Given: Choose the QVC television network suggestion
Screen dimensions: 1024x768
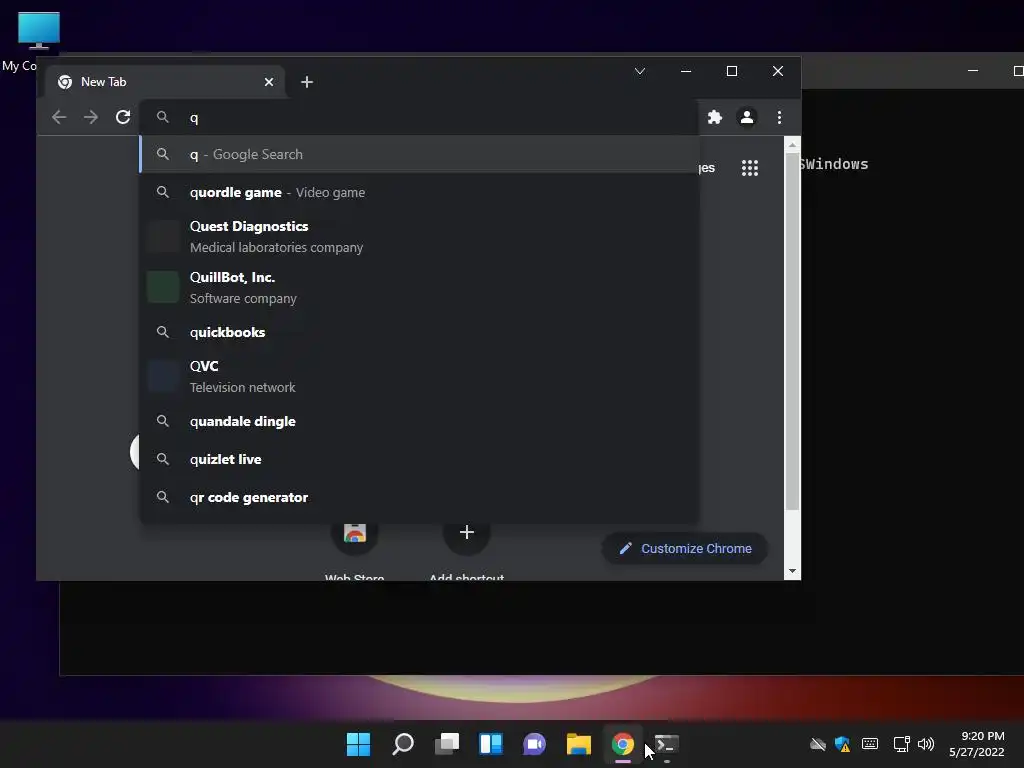Looking at the screenshot, I should pos(419,376).
